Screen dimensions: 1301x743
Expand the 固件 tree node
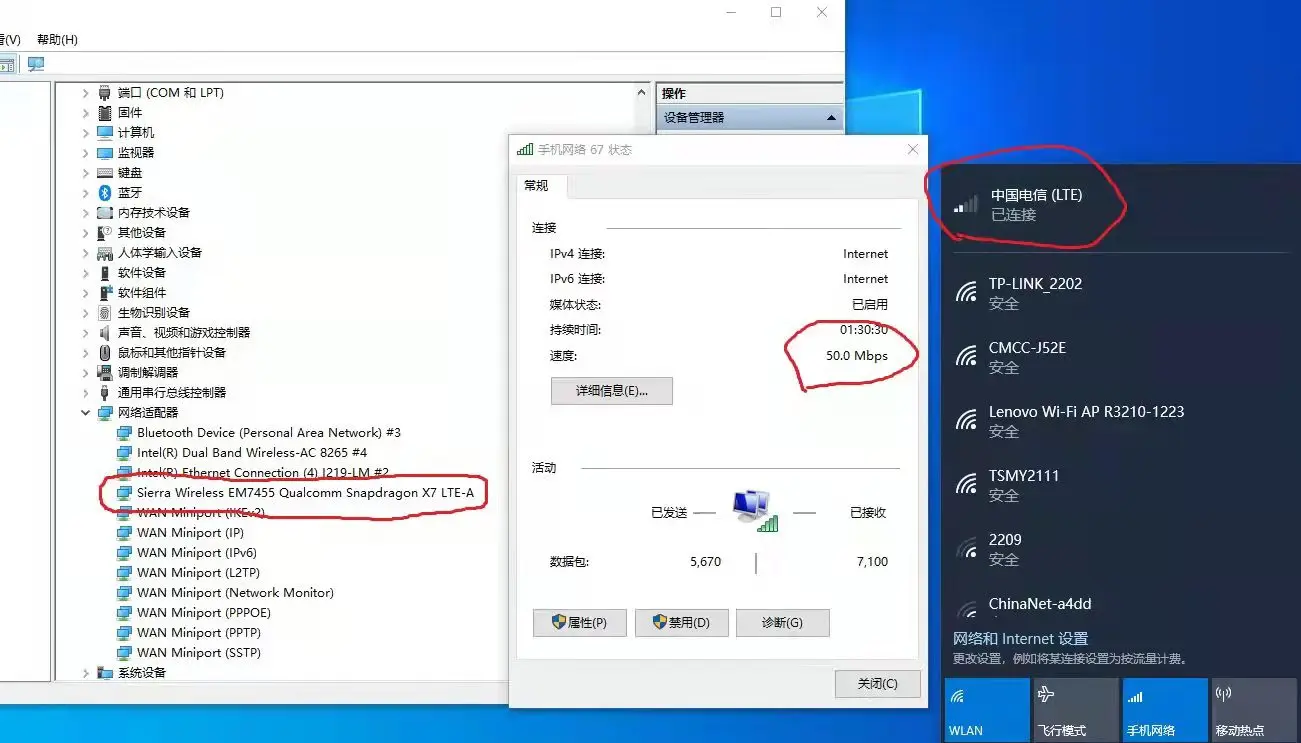pyautogui.click(x=86, y=113)
